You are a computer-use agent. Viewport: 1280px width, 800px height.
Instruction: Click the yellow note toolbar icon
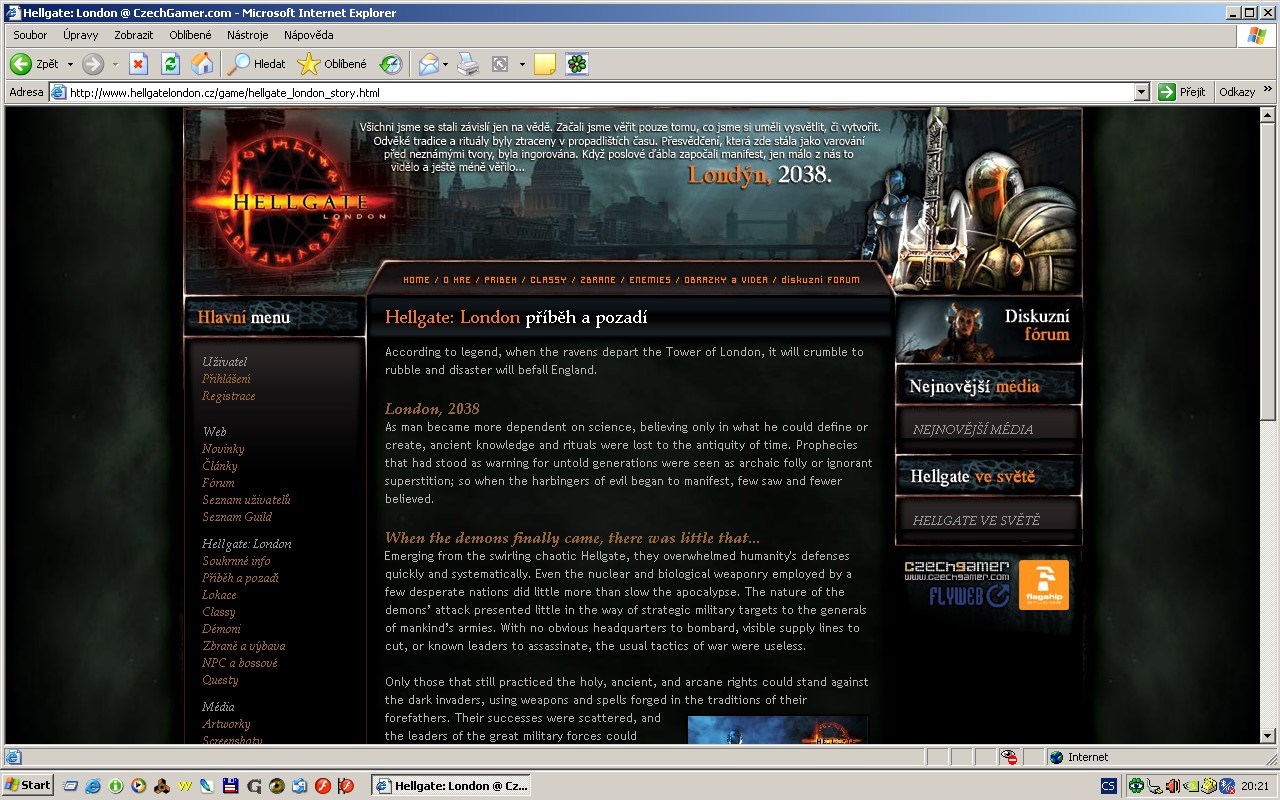(545, 64)
